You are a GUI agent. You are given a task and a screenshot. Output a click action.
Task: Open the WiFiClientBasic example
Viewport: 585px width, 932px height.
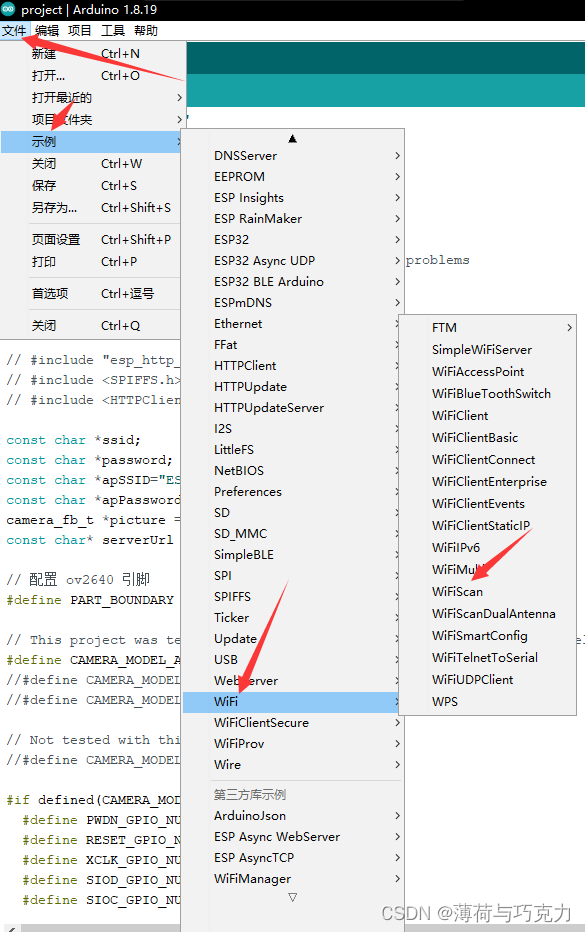tap(488, 437)
